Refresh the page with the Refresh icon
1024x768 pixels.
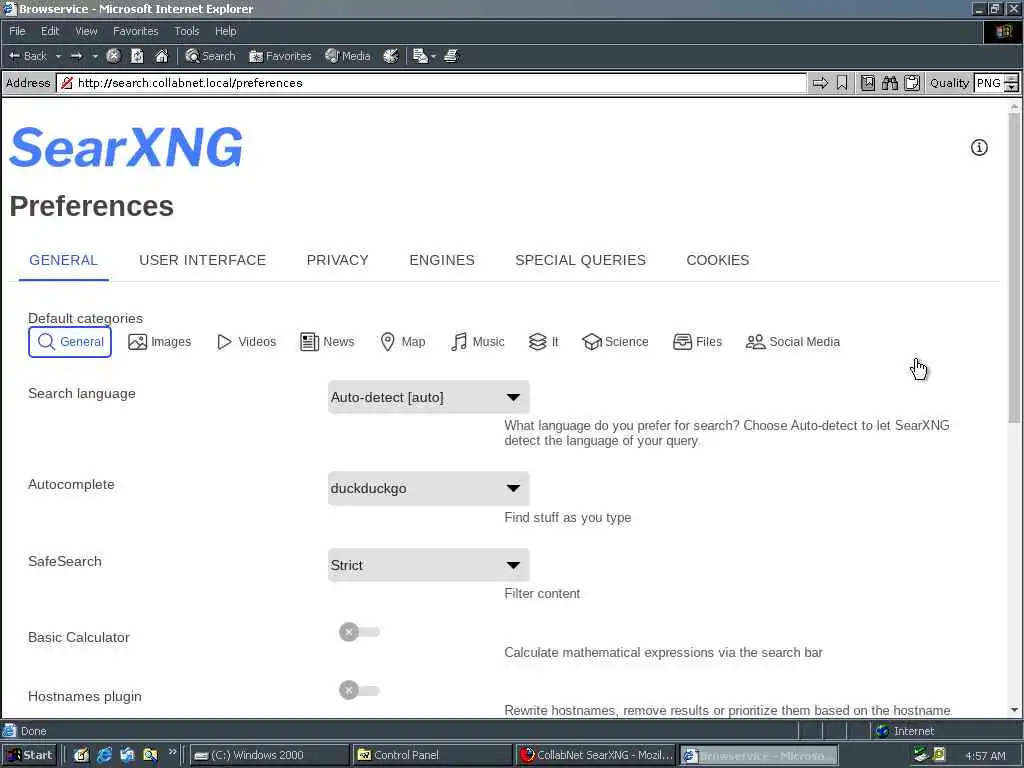pos(137,56)
